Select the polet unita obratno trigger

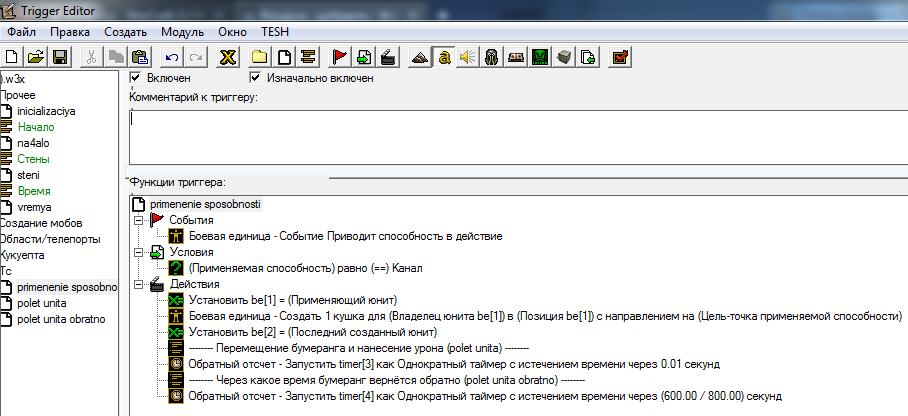click(61, 319)
